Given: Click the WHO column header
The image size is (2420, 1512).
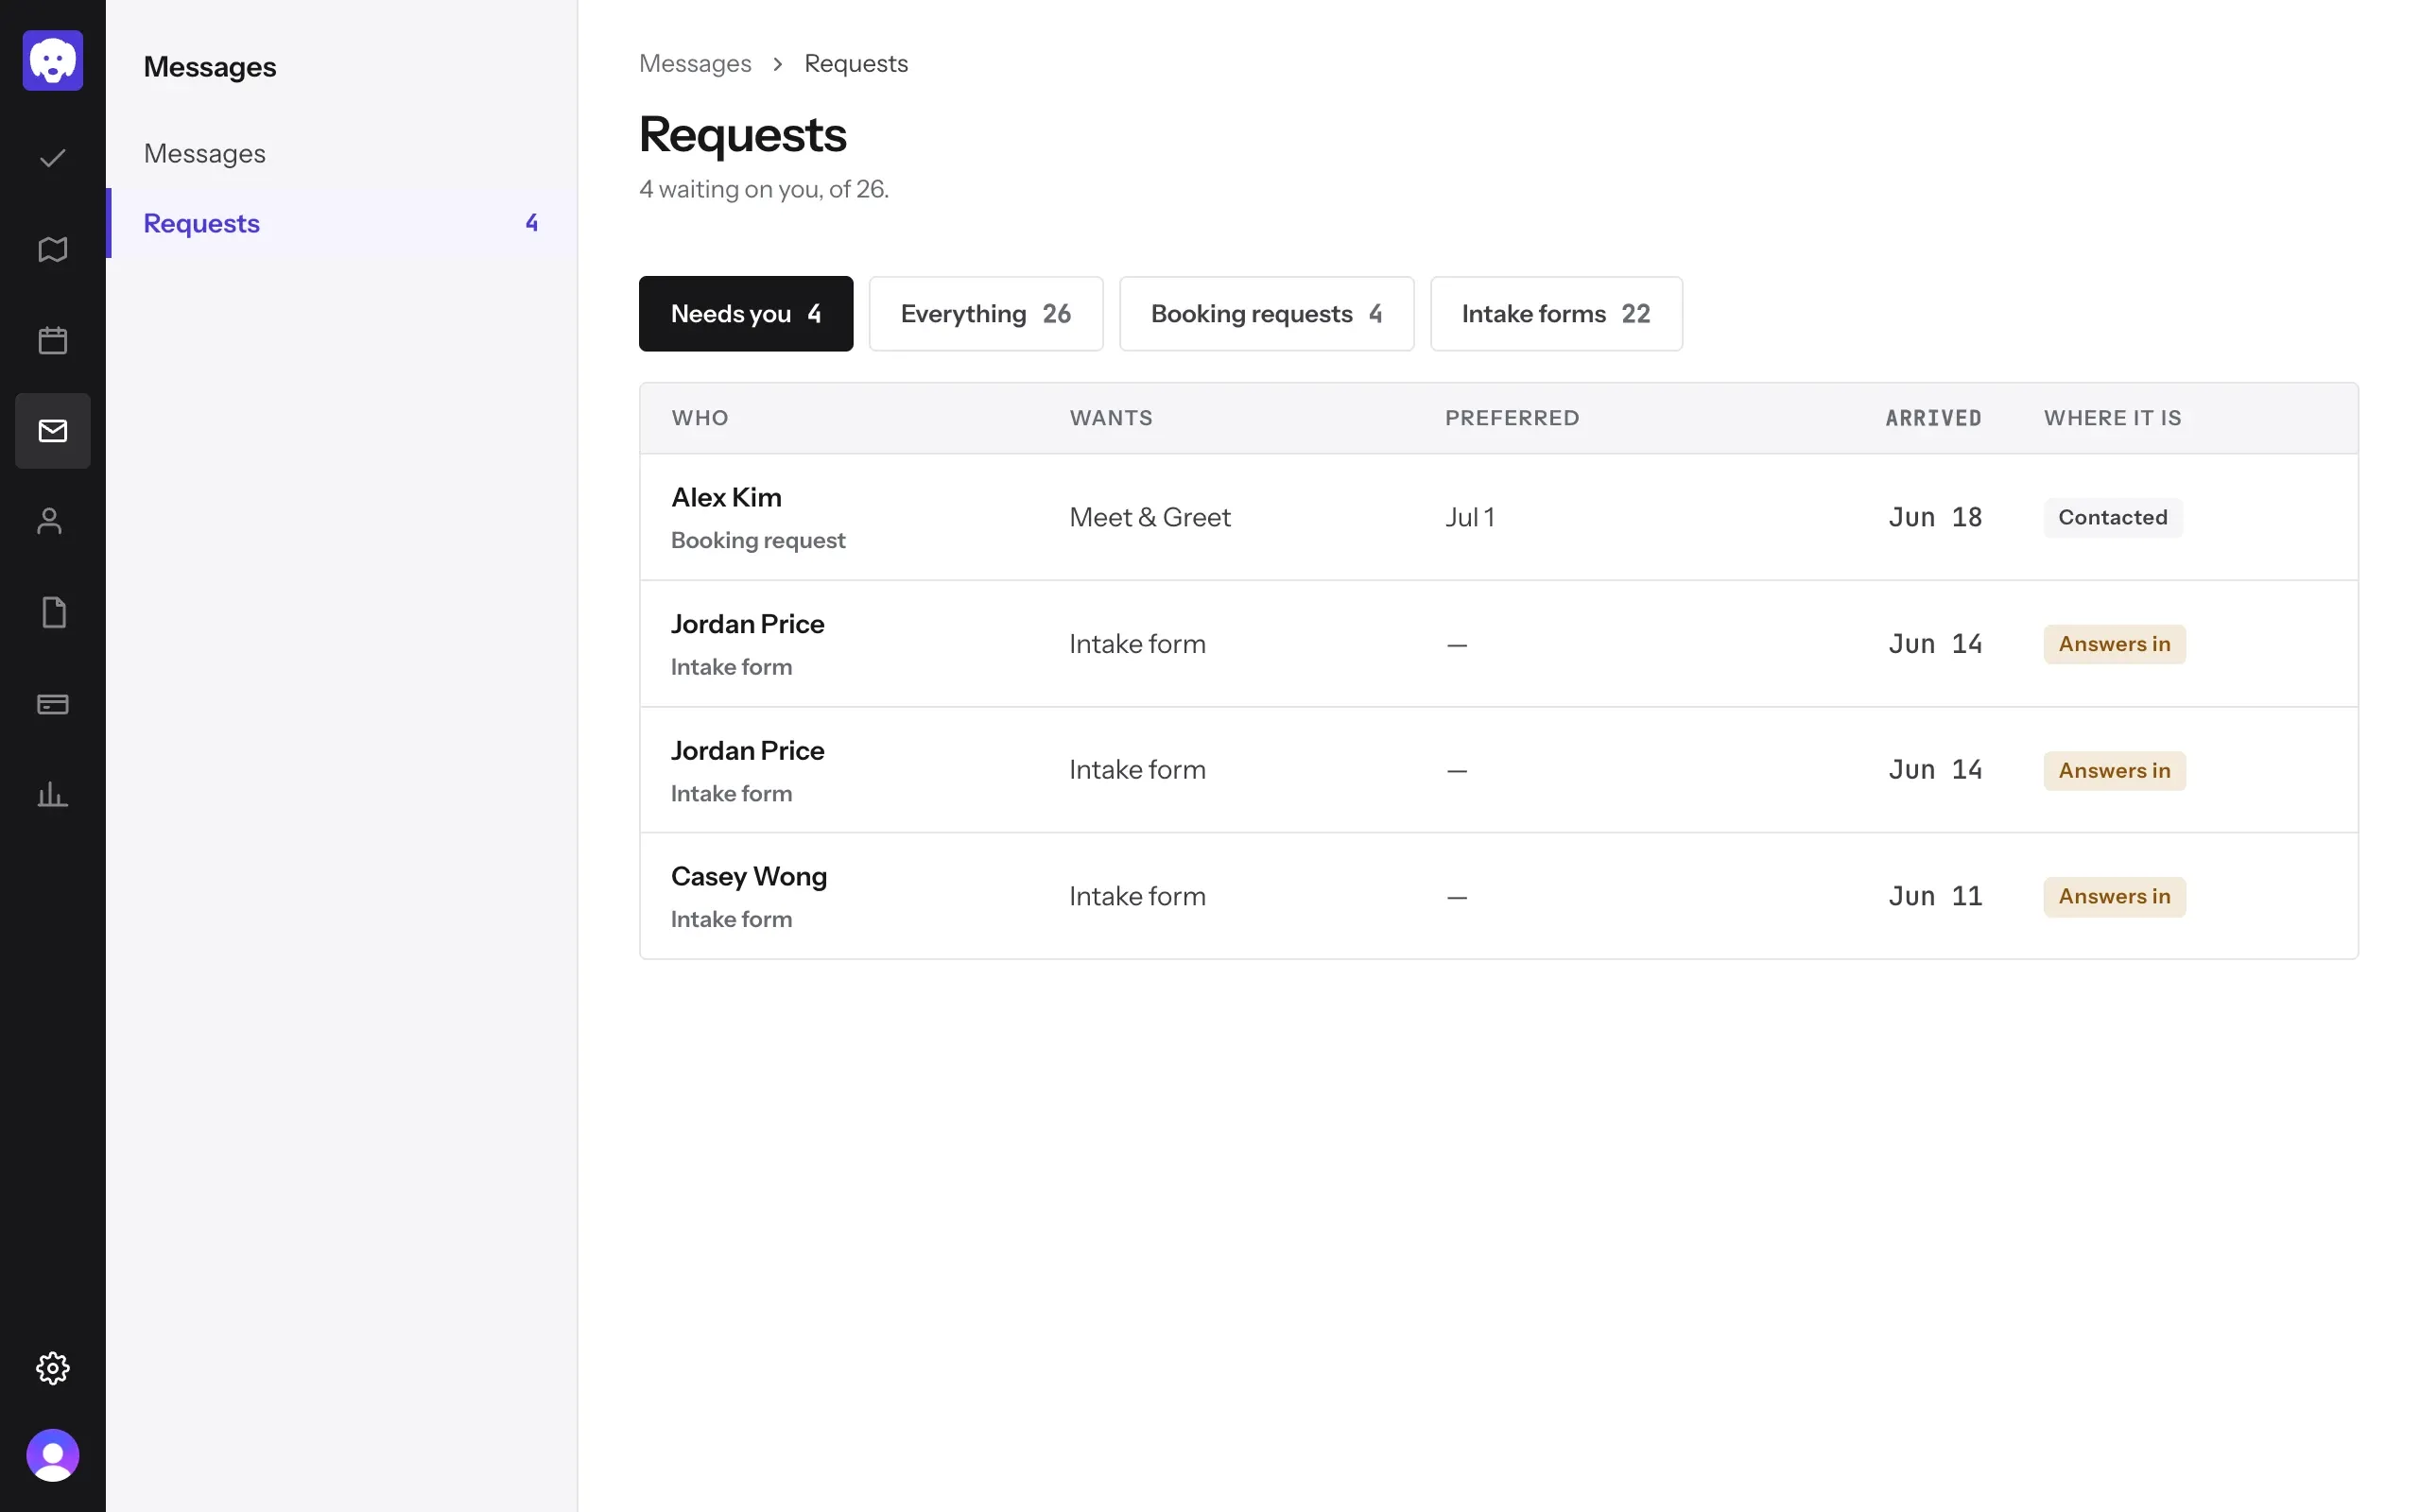Looking at the screenshot, I should pos(700,418).
